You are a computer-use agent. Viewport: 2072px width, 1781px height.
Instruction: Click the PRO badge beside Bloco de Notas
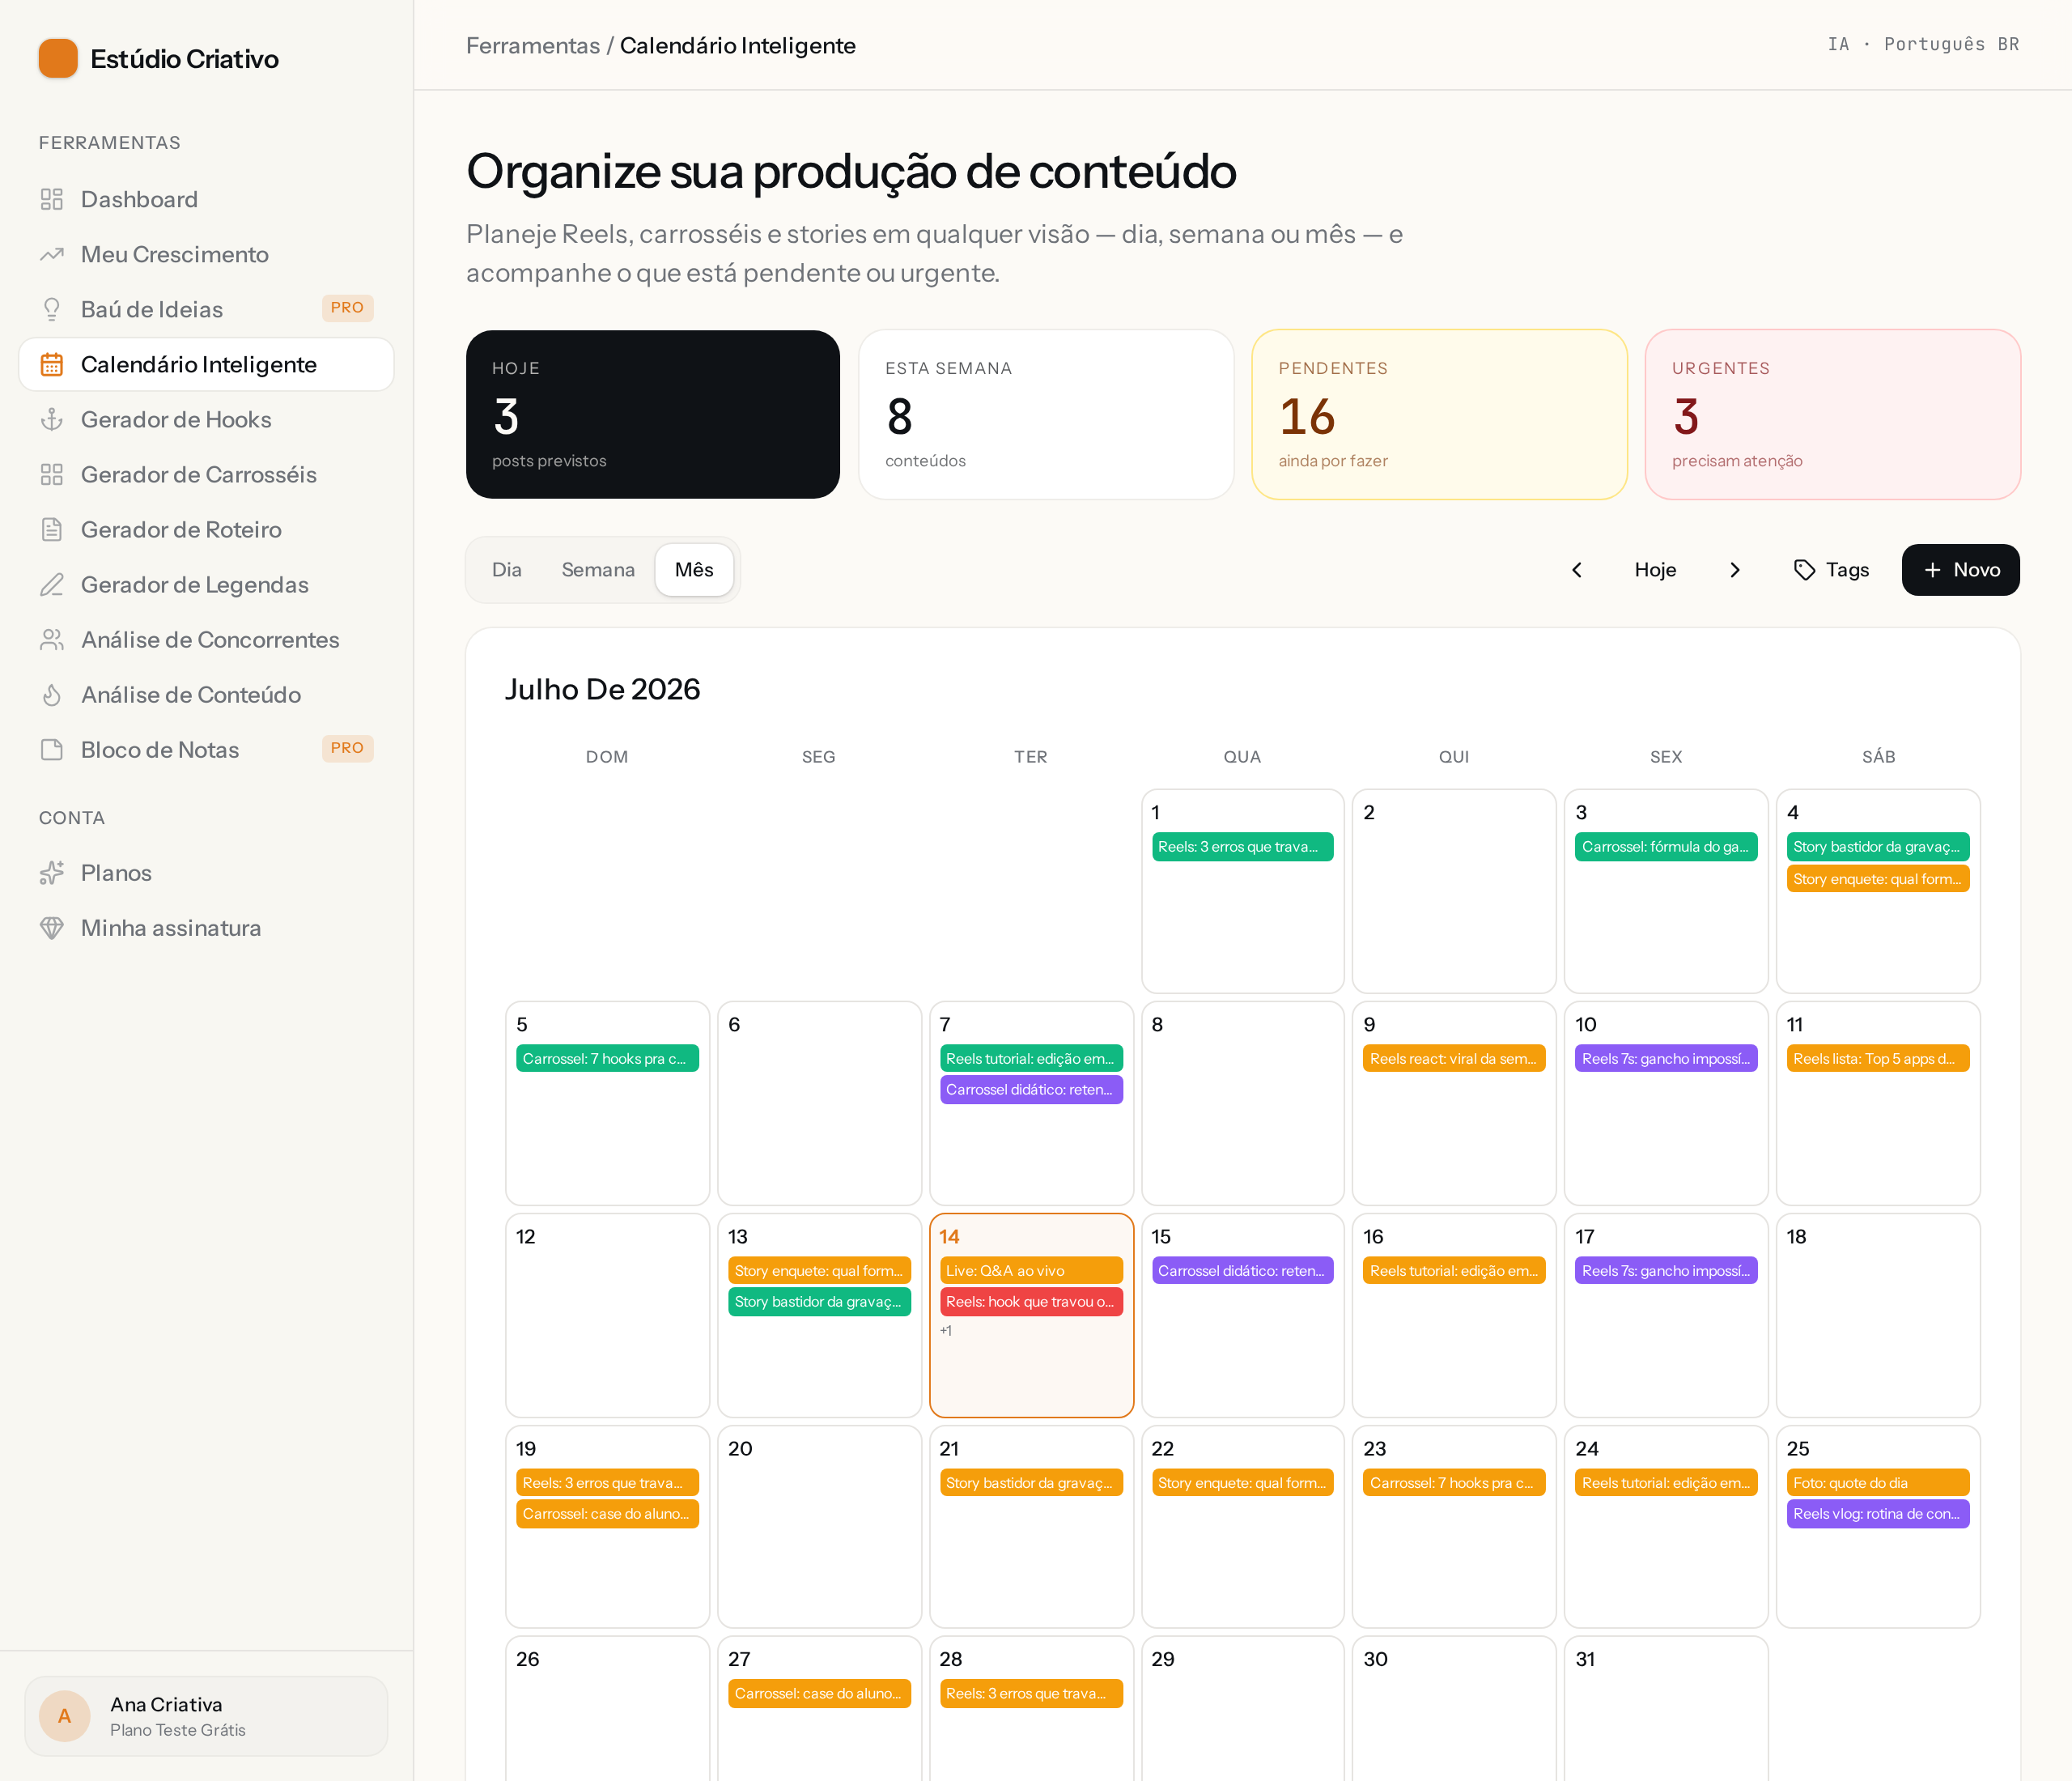pos(347,748)
